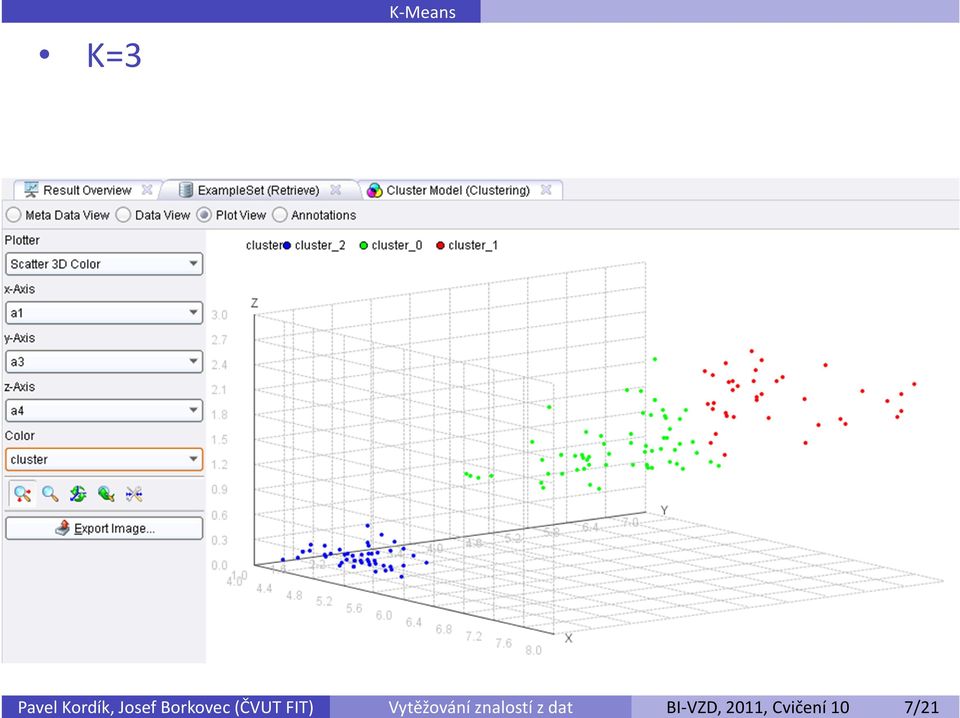960x718 pixels.
Task: Switch to the ExampleSet (Retrieve) tab
Action: [258, 190]
